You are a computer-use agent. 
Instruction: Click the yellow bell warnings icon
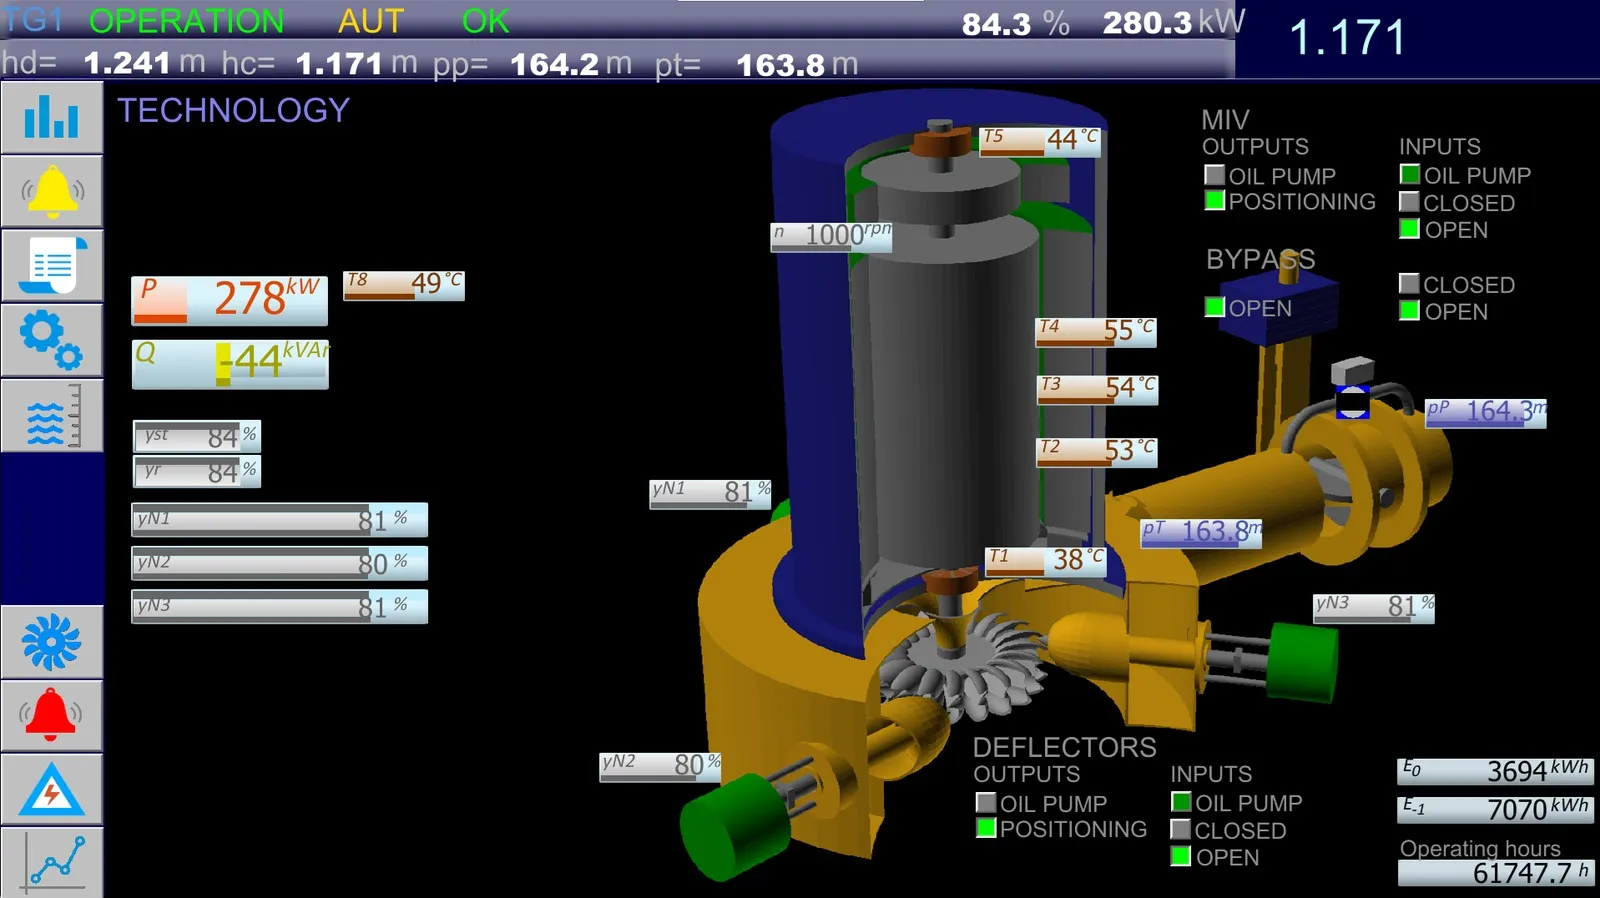(52, 192)
